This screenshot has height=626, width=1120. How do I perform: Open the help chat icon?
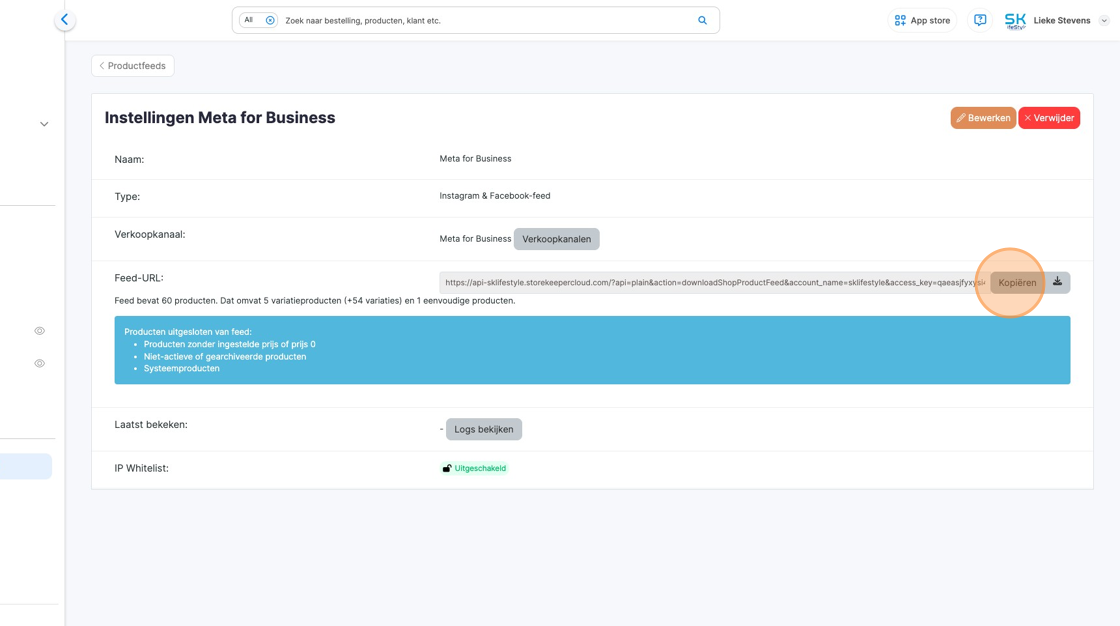(x=980, y=21)
